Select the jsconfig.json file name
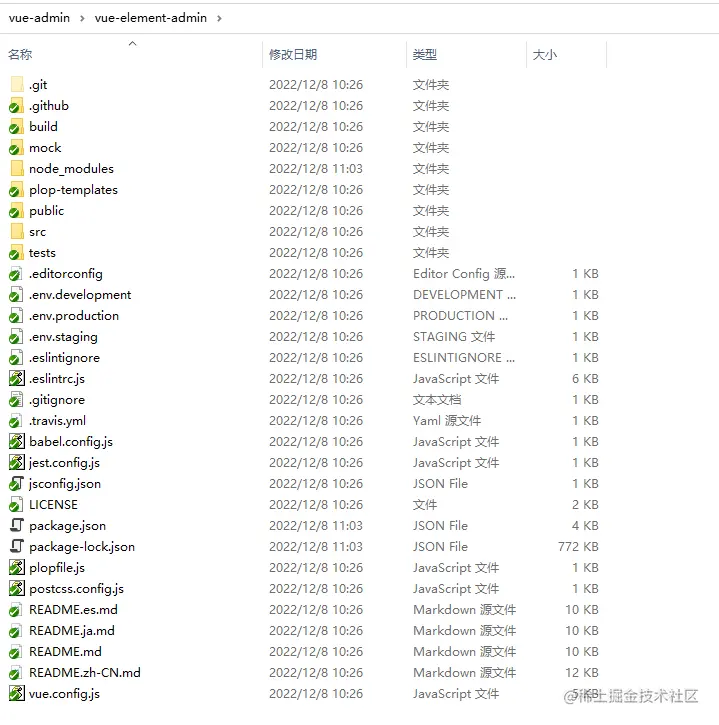 click(x=65, y=484)
